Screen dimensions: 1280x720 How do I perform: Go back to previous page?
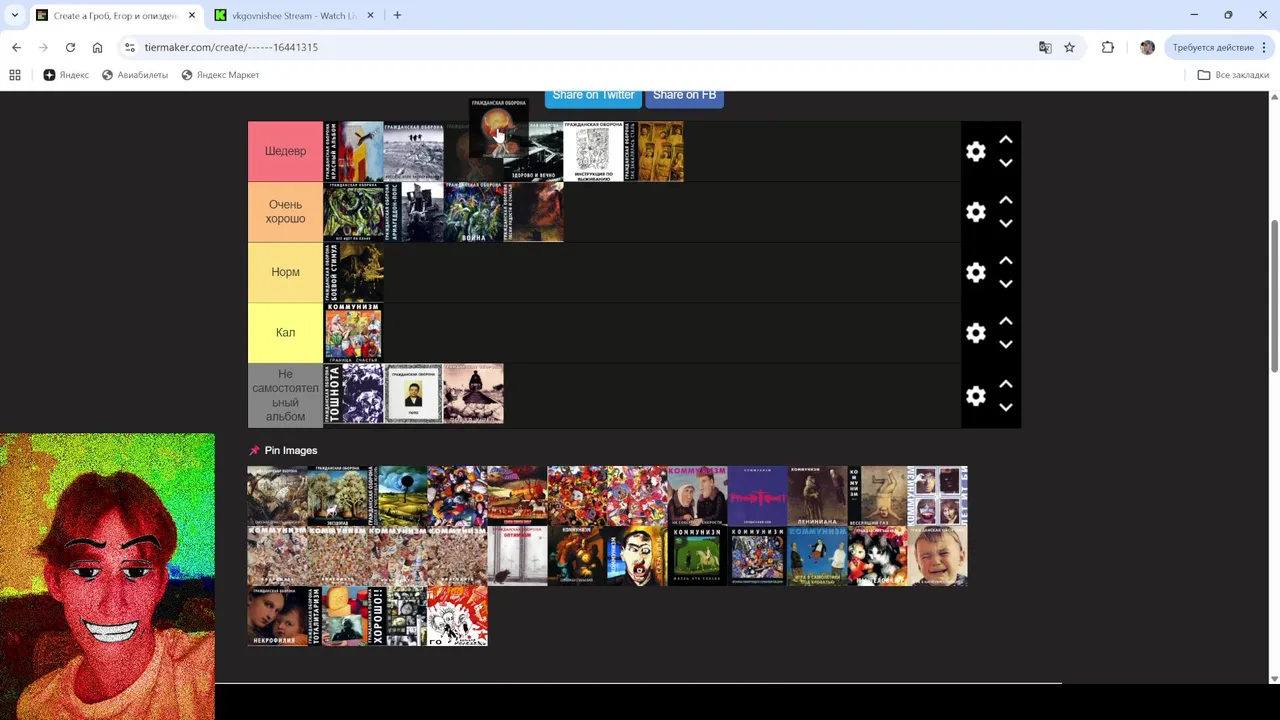[16, 47]
